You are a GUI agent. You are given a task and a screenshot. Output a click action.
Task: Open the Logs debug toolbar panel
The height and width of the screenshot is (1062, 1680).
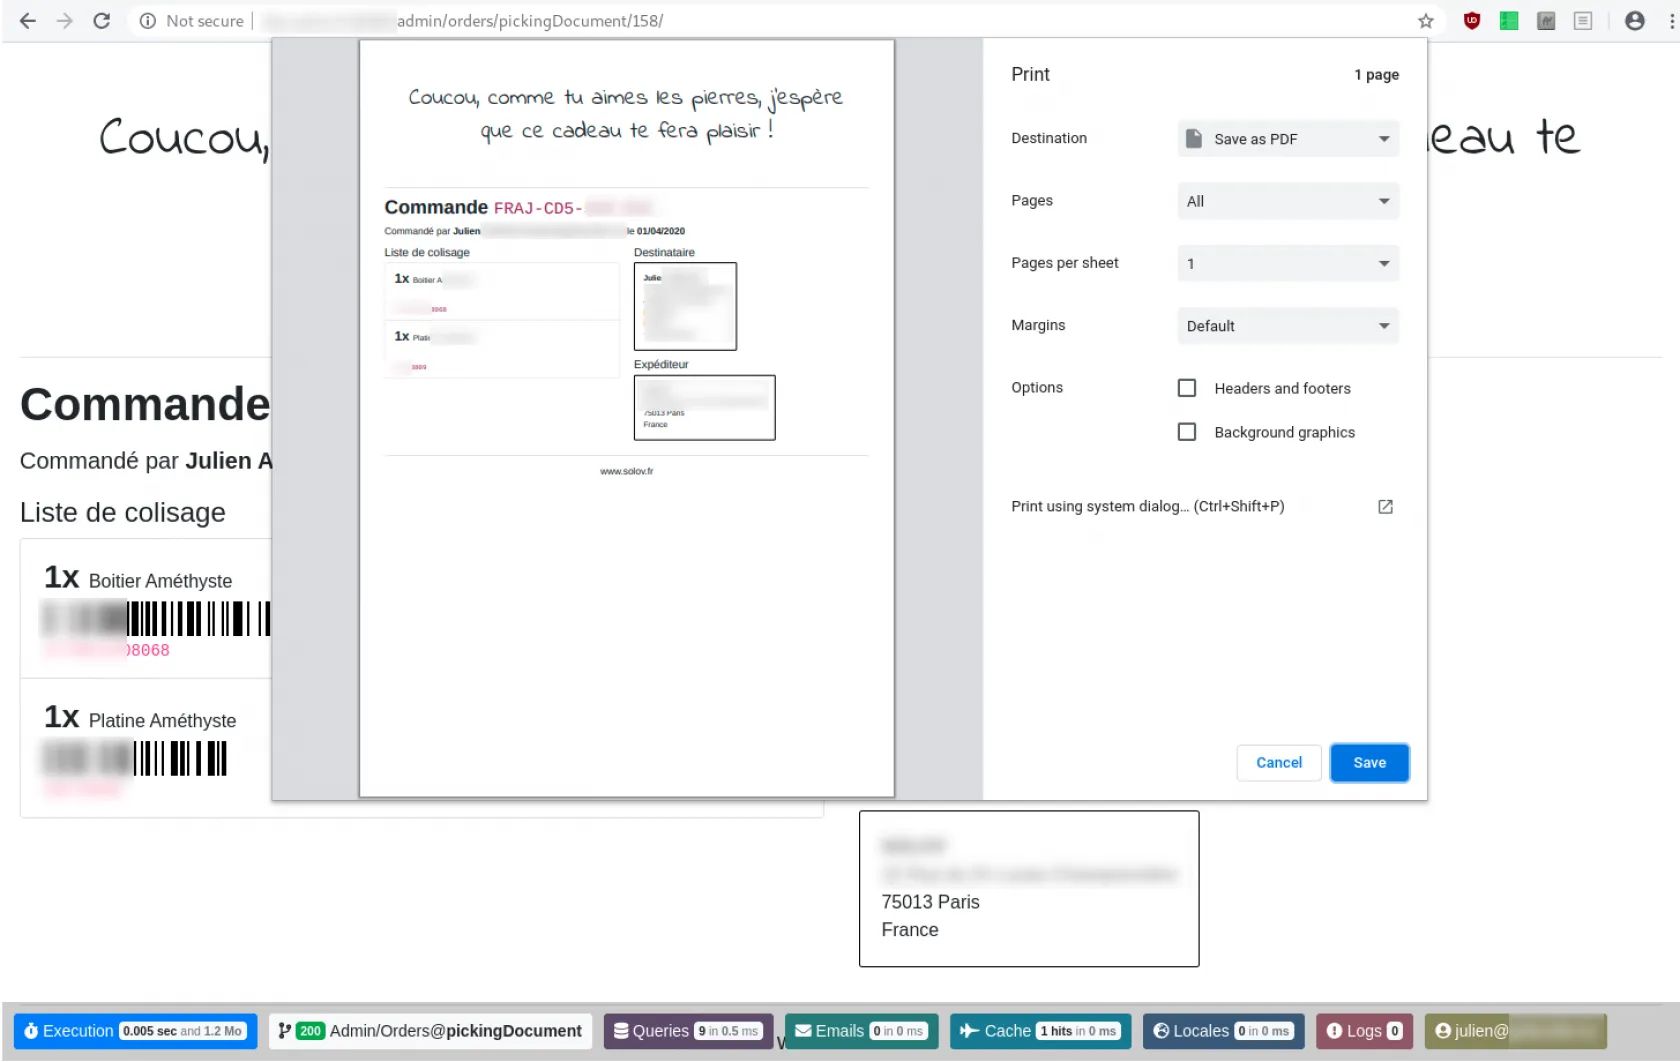(1364, 1031)
